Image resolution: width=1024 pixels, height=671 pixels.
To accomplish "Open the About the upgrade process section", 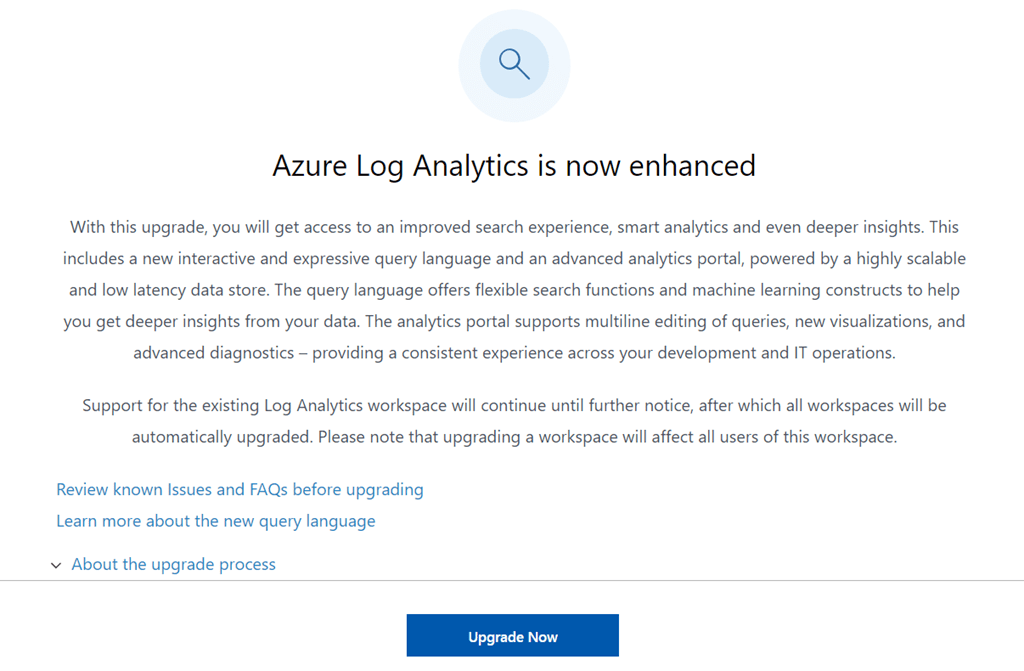I will click(x=173, y=564).
